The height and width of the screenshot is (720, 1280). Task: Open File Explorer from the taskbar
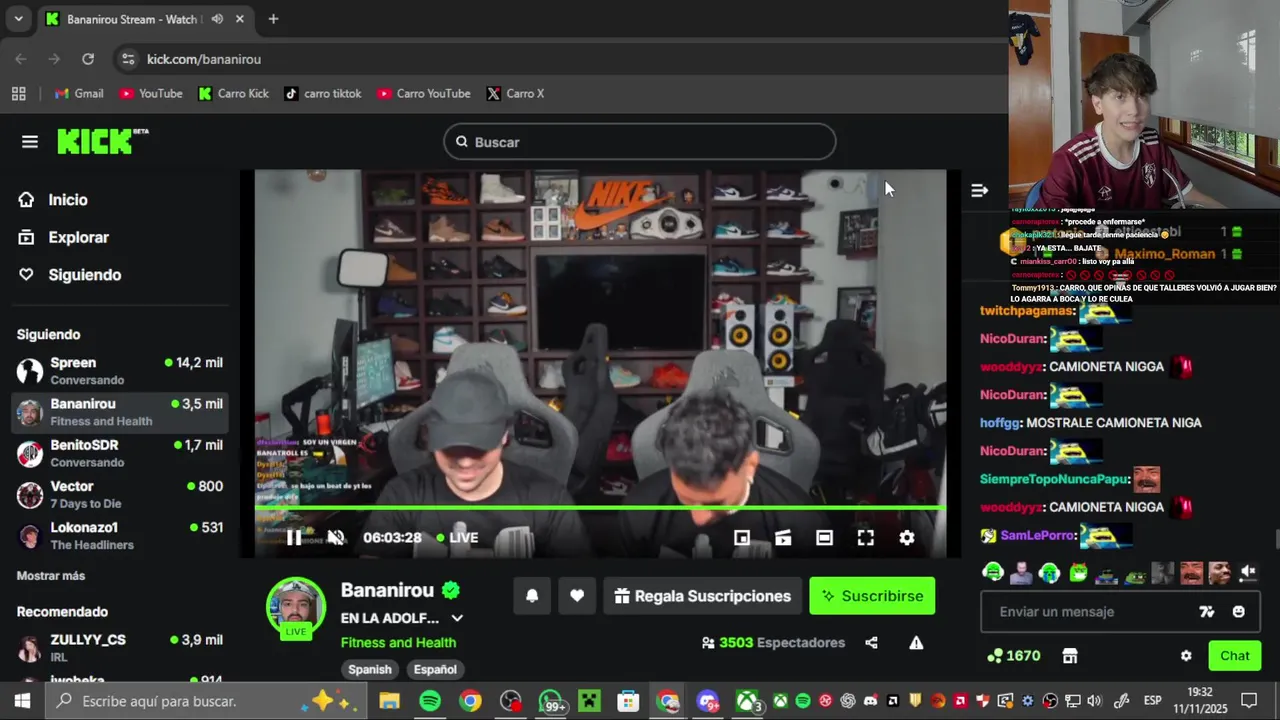coord(389,701)
